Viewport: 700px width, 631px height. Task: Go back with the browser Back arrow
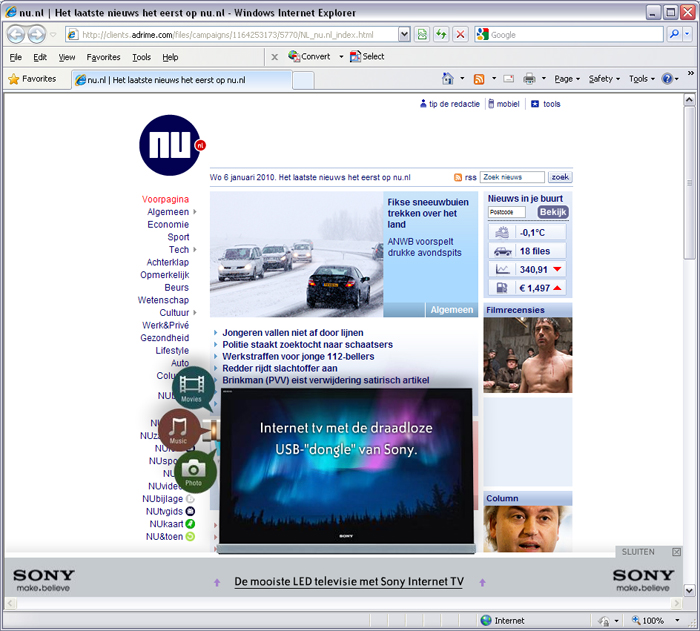pyautogui.click(x=16, y=34)
